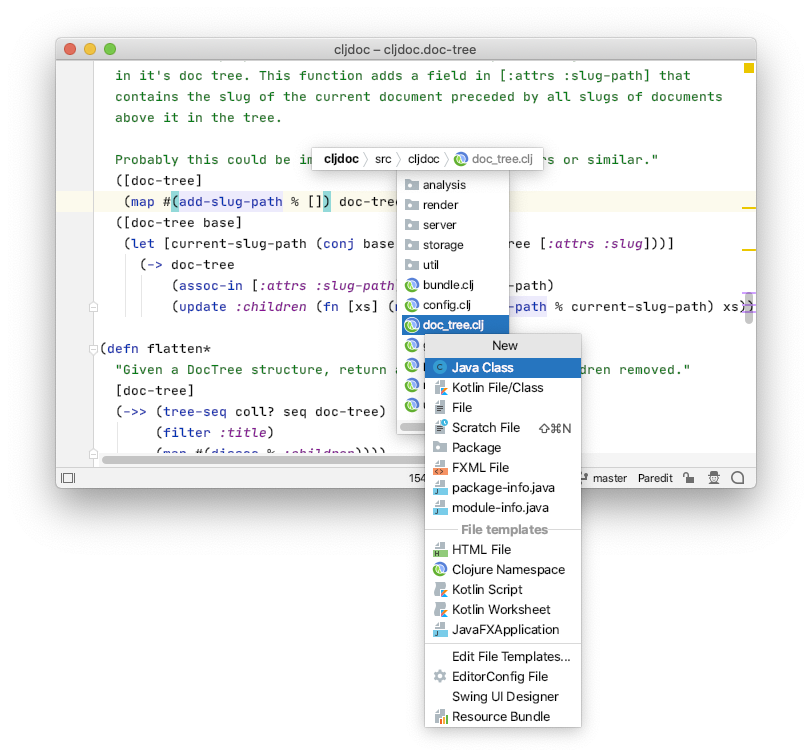Click the current-slug-path binding in the let line

(239, 244)
